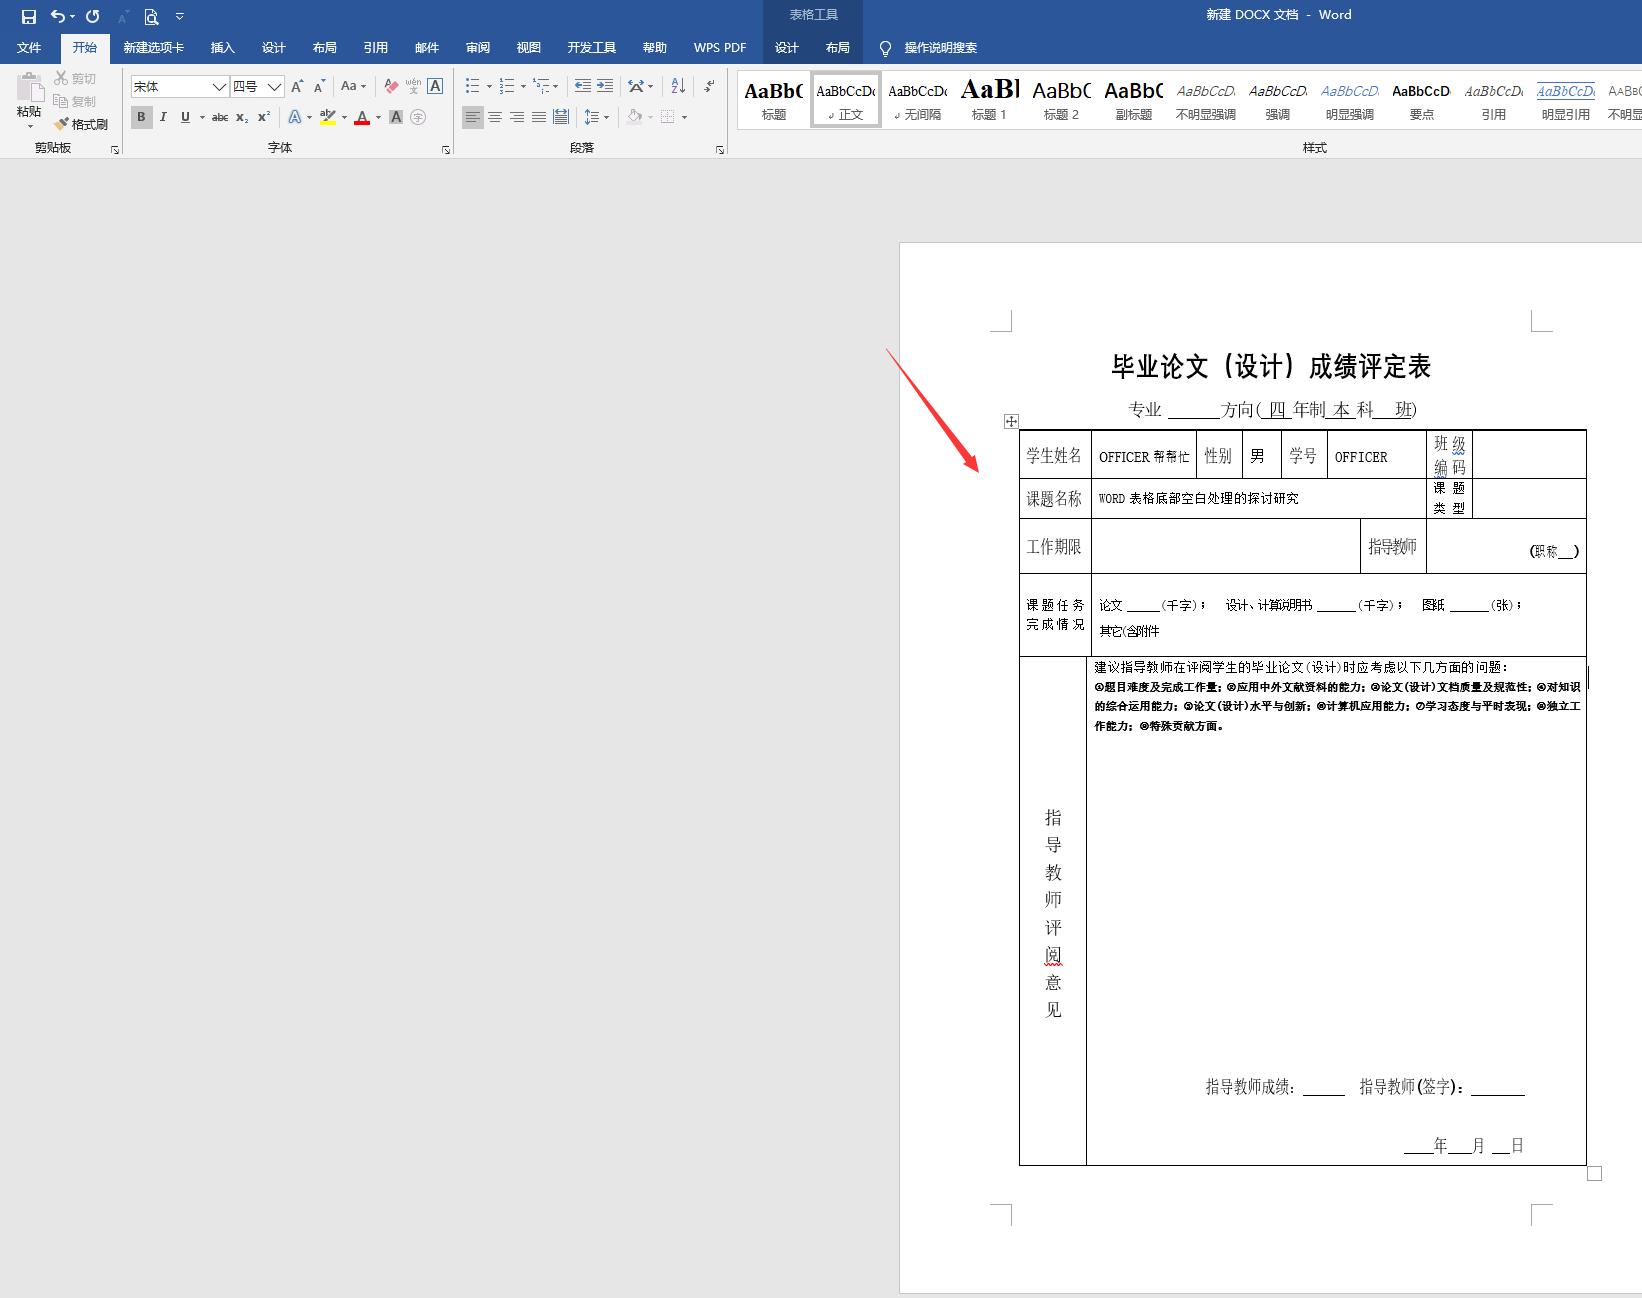Click the Undo arrow in quick access toolbar
Screen dimensions: 1642x1298
tap(57, 16)
